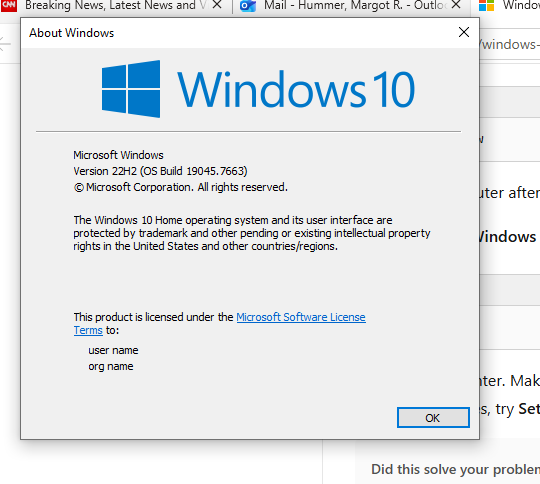Click the browser back arrow

tap(5, 44)
